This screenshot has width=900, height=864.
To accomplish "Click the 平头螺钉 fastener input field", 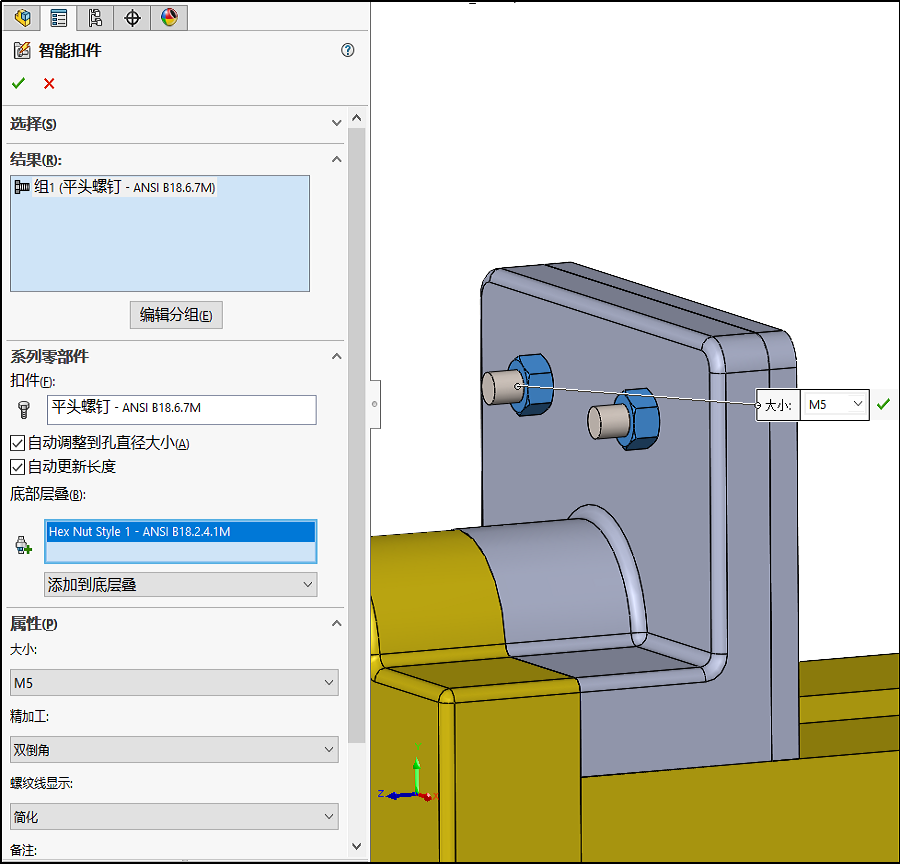I will [181, 408].
